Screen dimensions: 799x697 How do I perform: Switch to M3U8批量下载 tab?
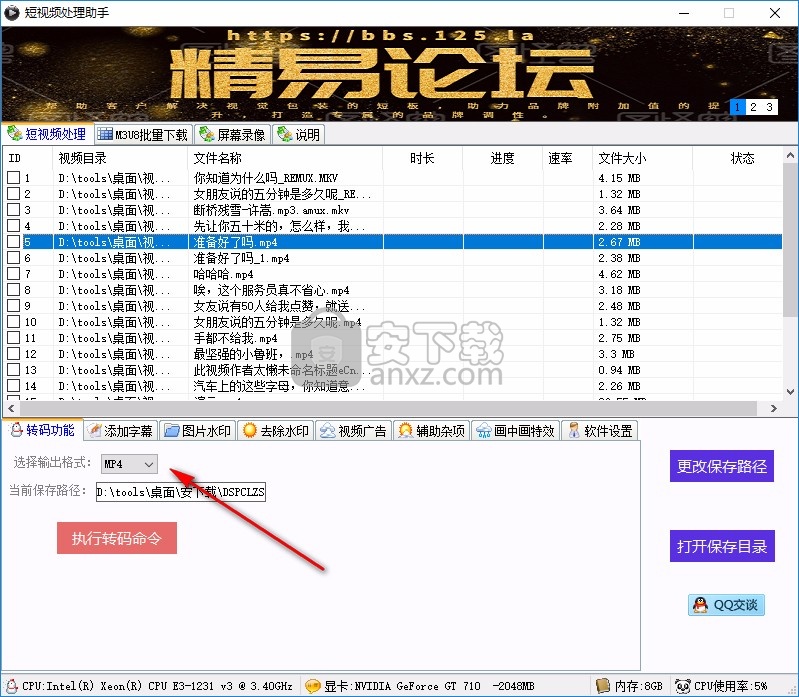point(143,135)
